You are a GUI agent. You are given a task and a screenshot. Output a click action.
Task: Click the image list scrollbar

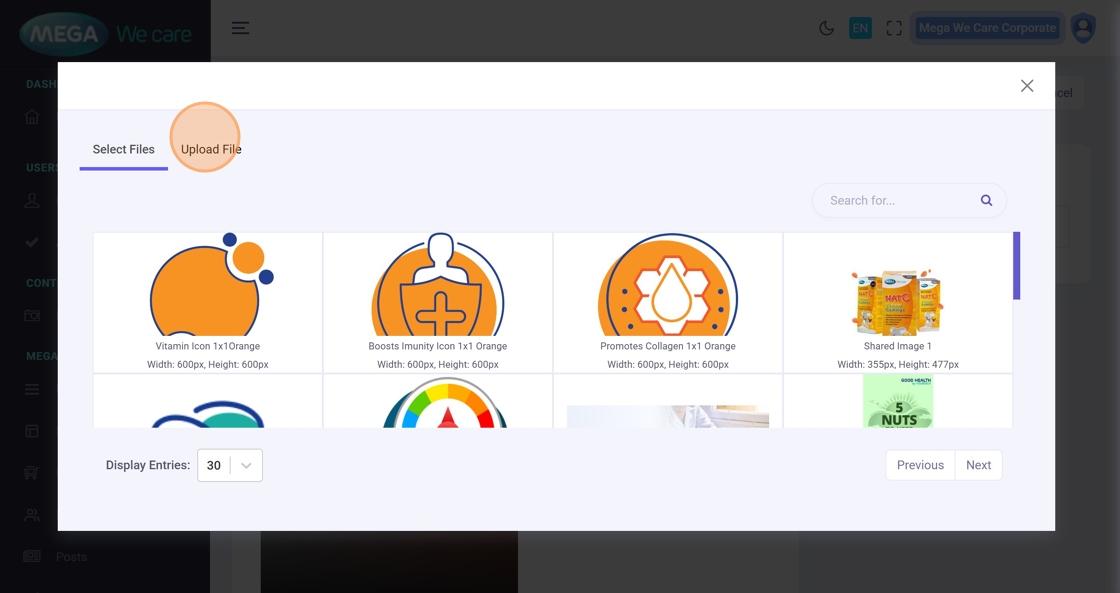(x=1016, y=266)
